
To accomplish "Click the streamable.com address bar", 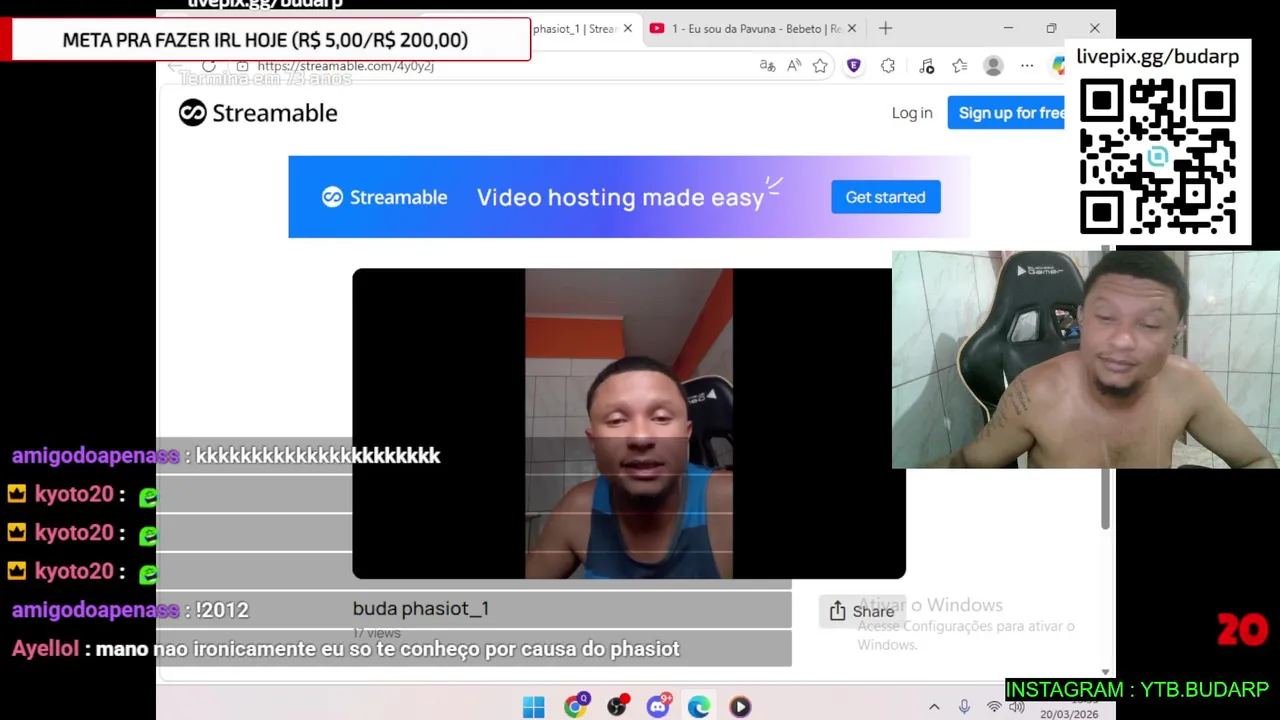I will point(345,66).
